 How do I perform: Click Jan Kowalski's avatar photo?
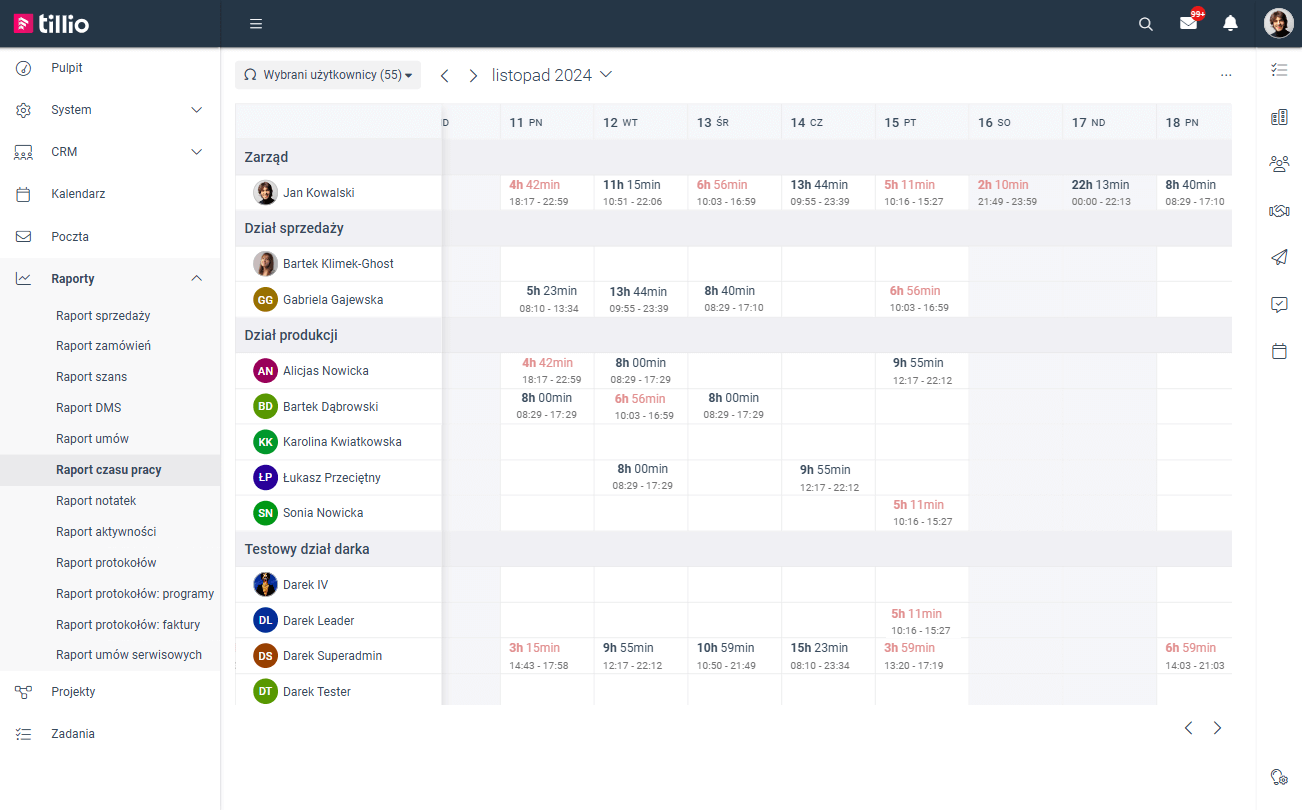coord(265,193)
